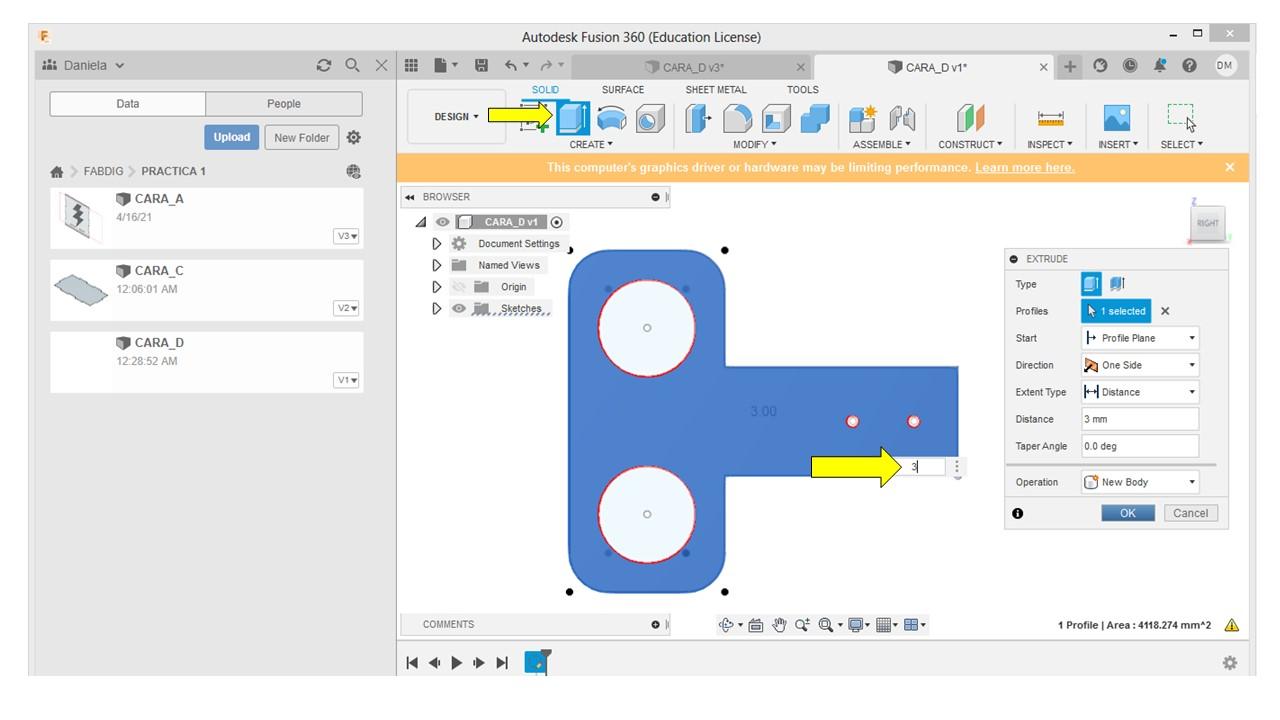Select the Pan hand tool
This screenshot has height=720, width=1280.
pos(780,625)
